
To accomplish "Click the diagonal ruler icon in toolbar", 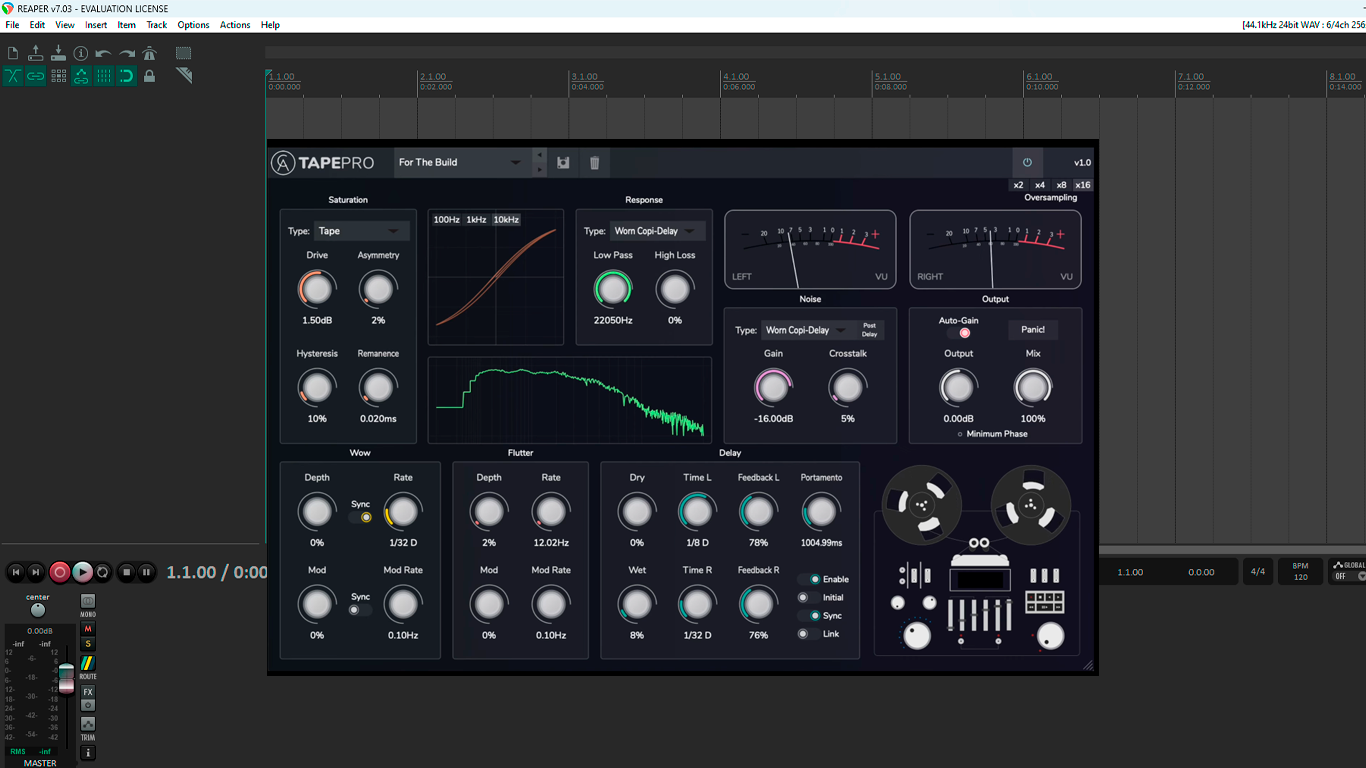I will tap(183, 76).
